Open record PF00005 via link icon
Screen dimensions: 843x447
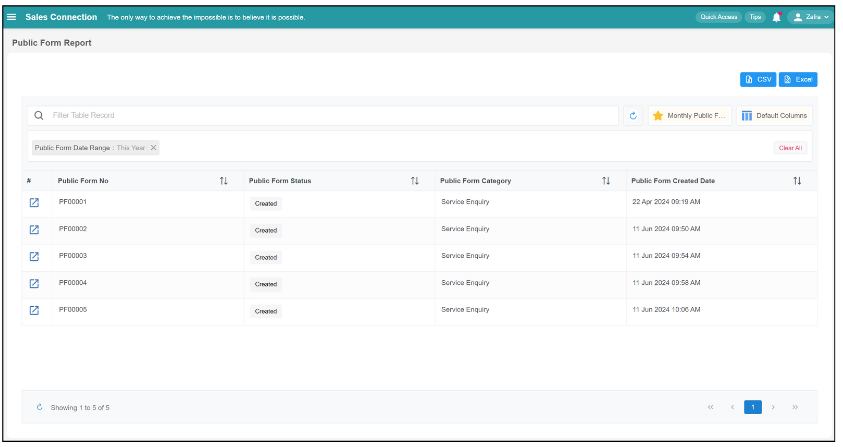coord(34,310)
